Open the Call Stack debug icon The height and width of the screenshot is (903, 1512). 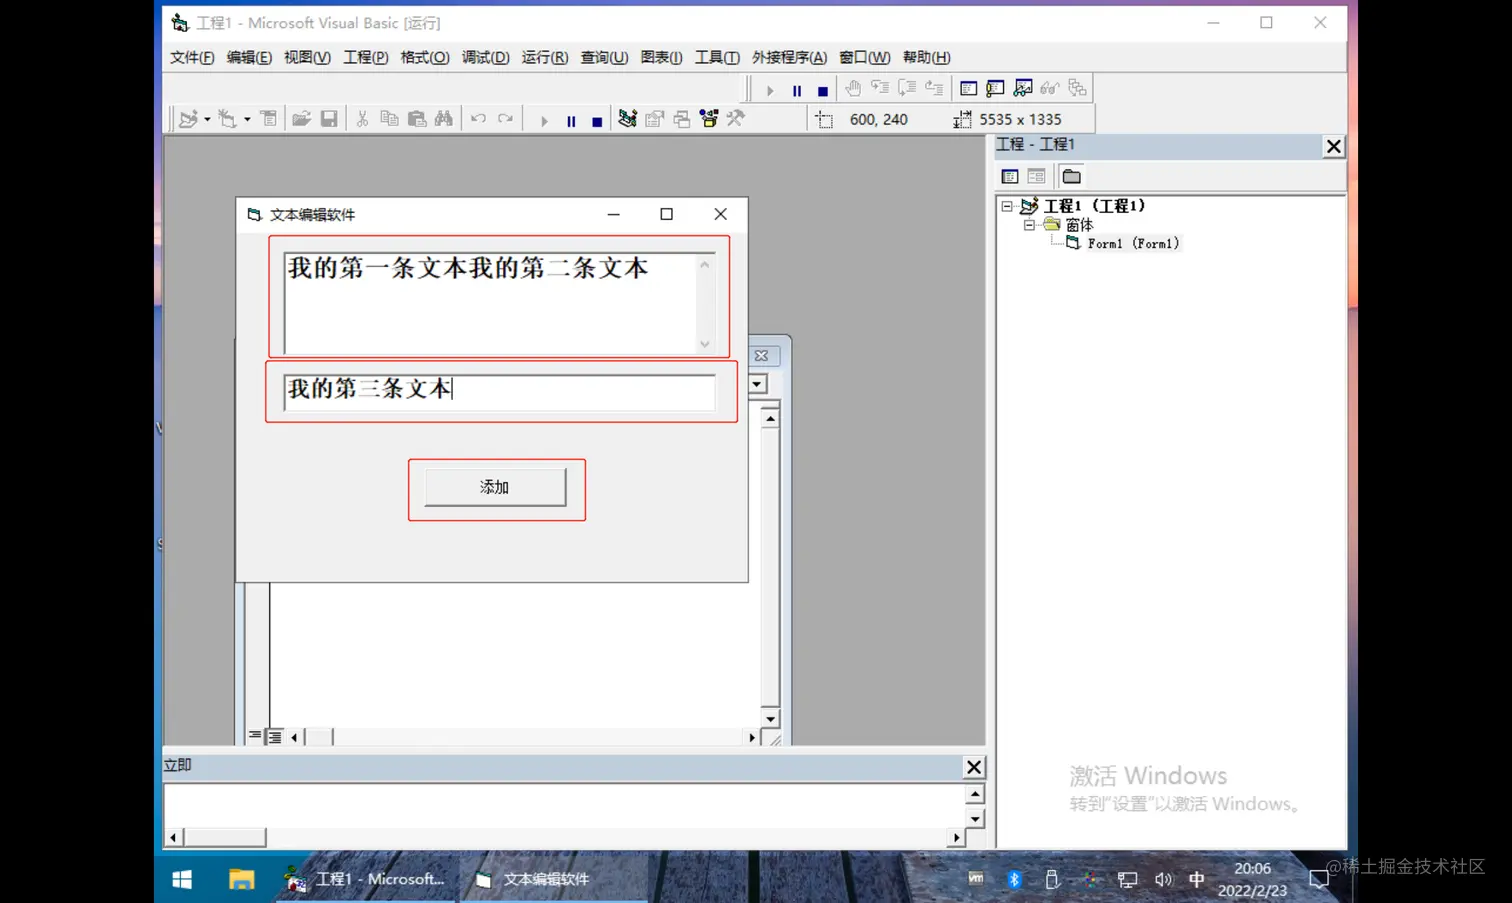(x=1077, y=88)
